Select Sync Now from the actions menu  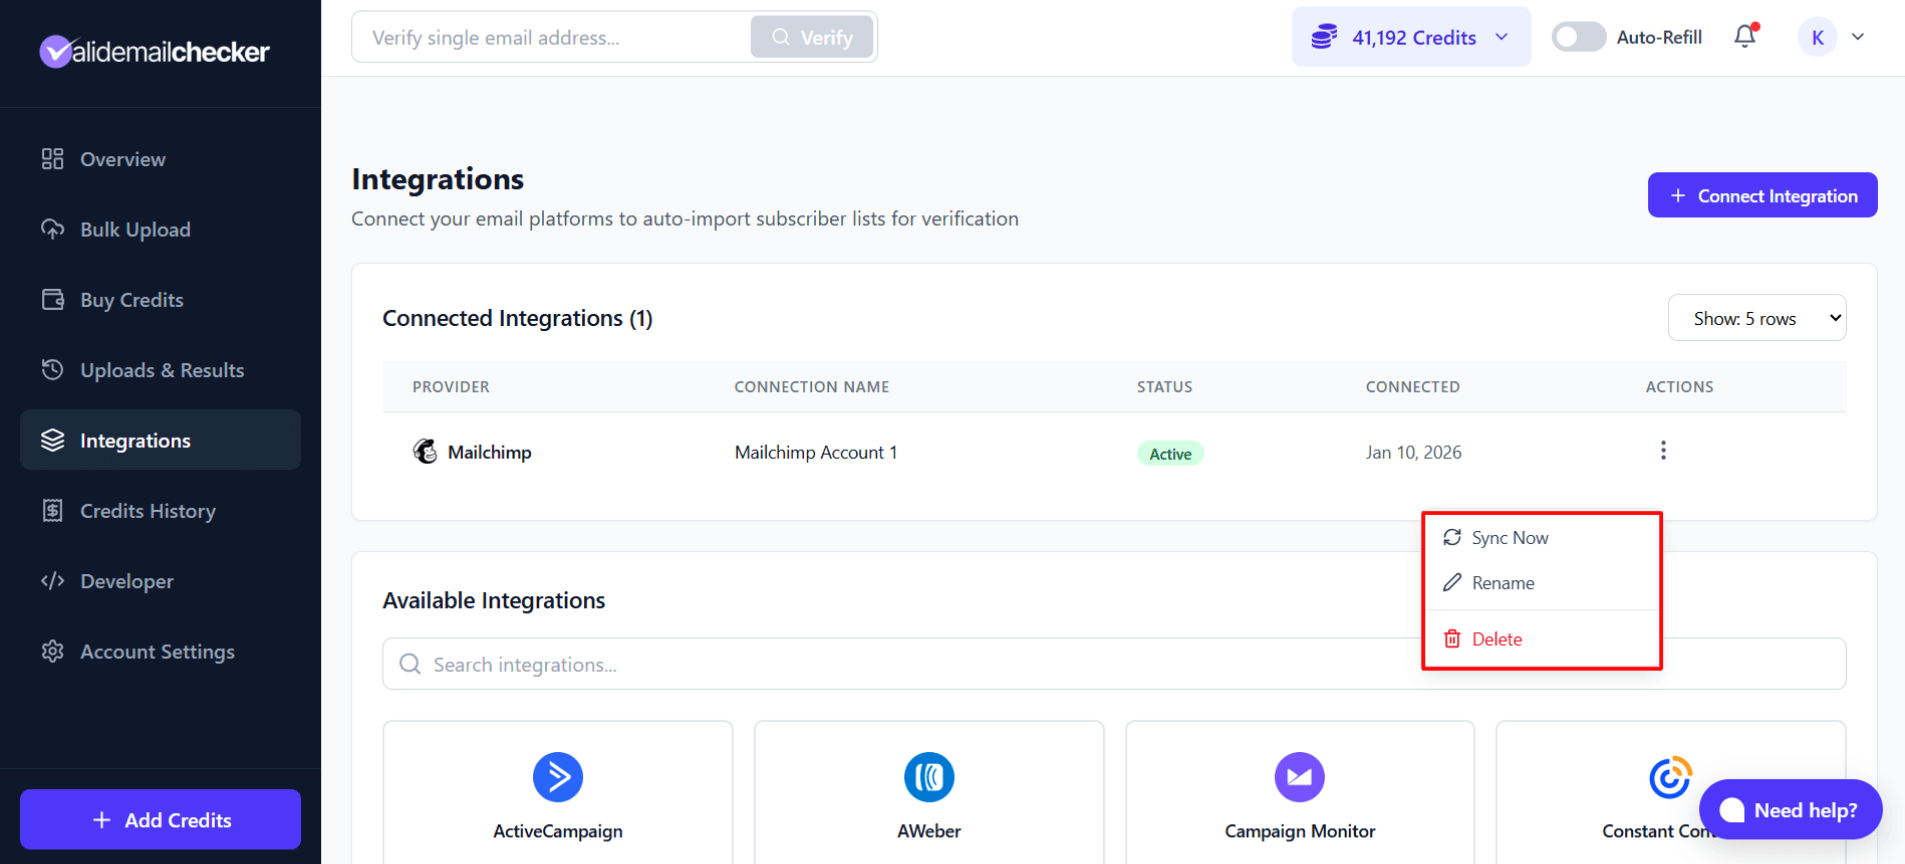click(1541, 537)
